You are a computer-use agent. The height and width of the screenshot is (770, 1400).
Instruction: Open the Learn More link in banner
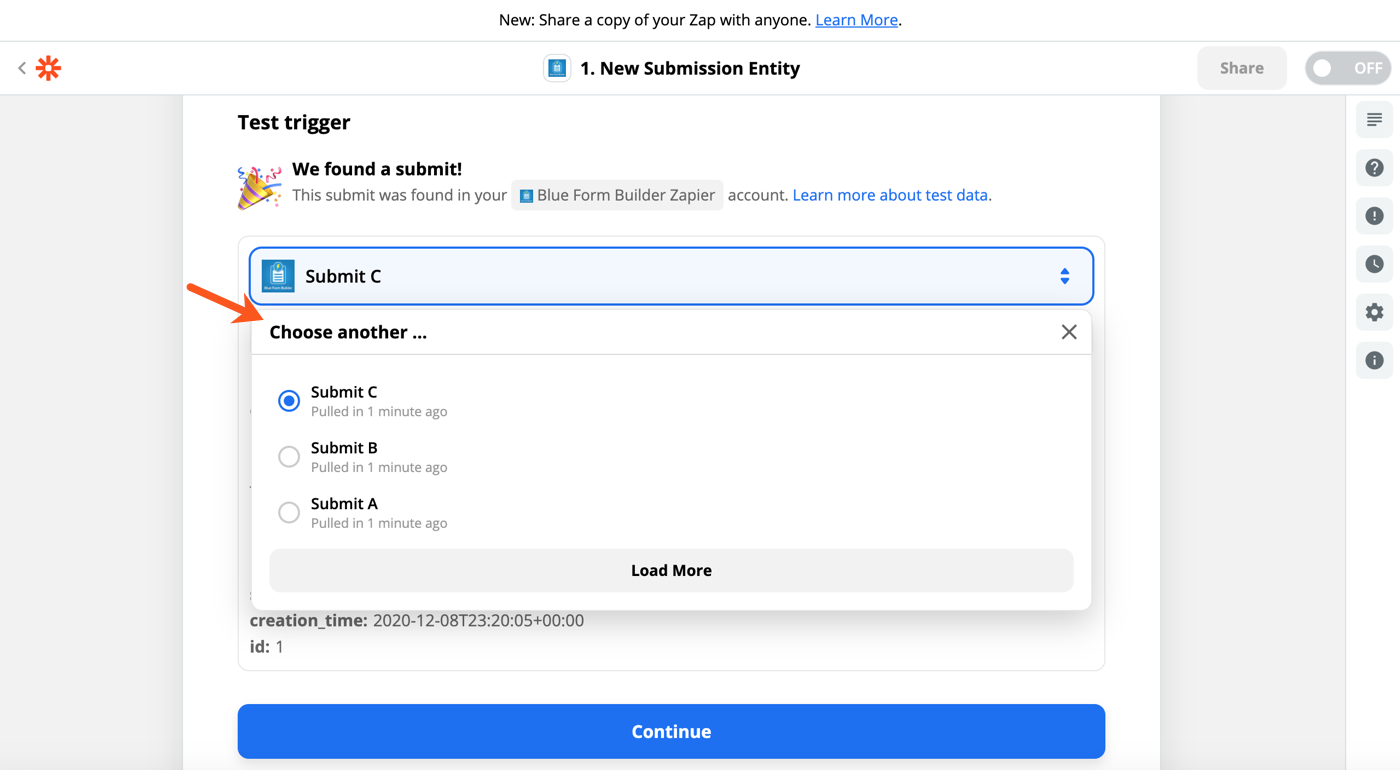(856, 19)
